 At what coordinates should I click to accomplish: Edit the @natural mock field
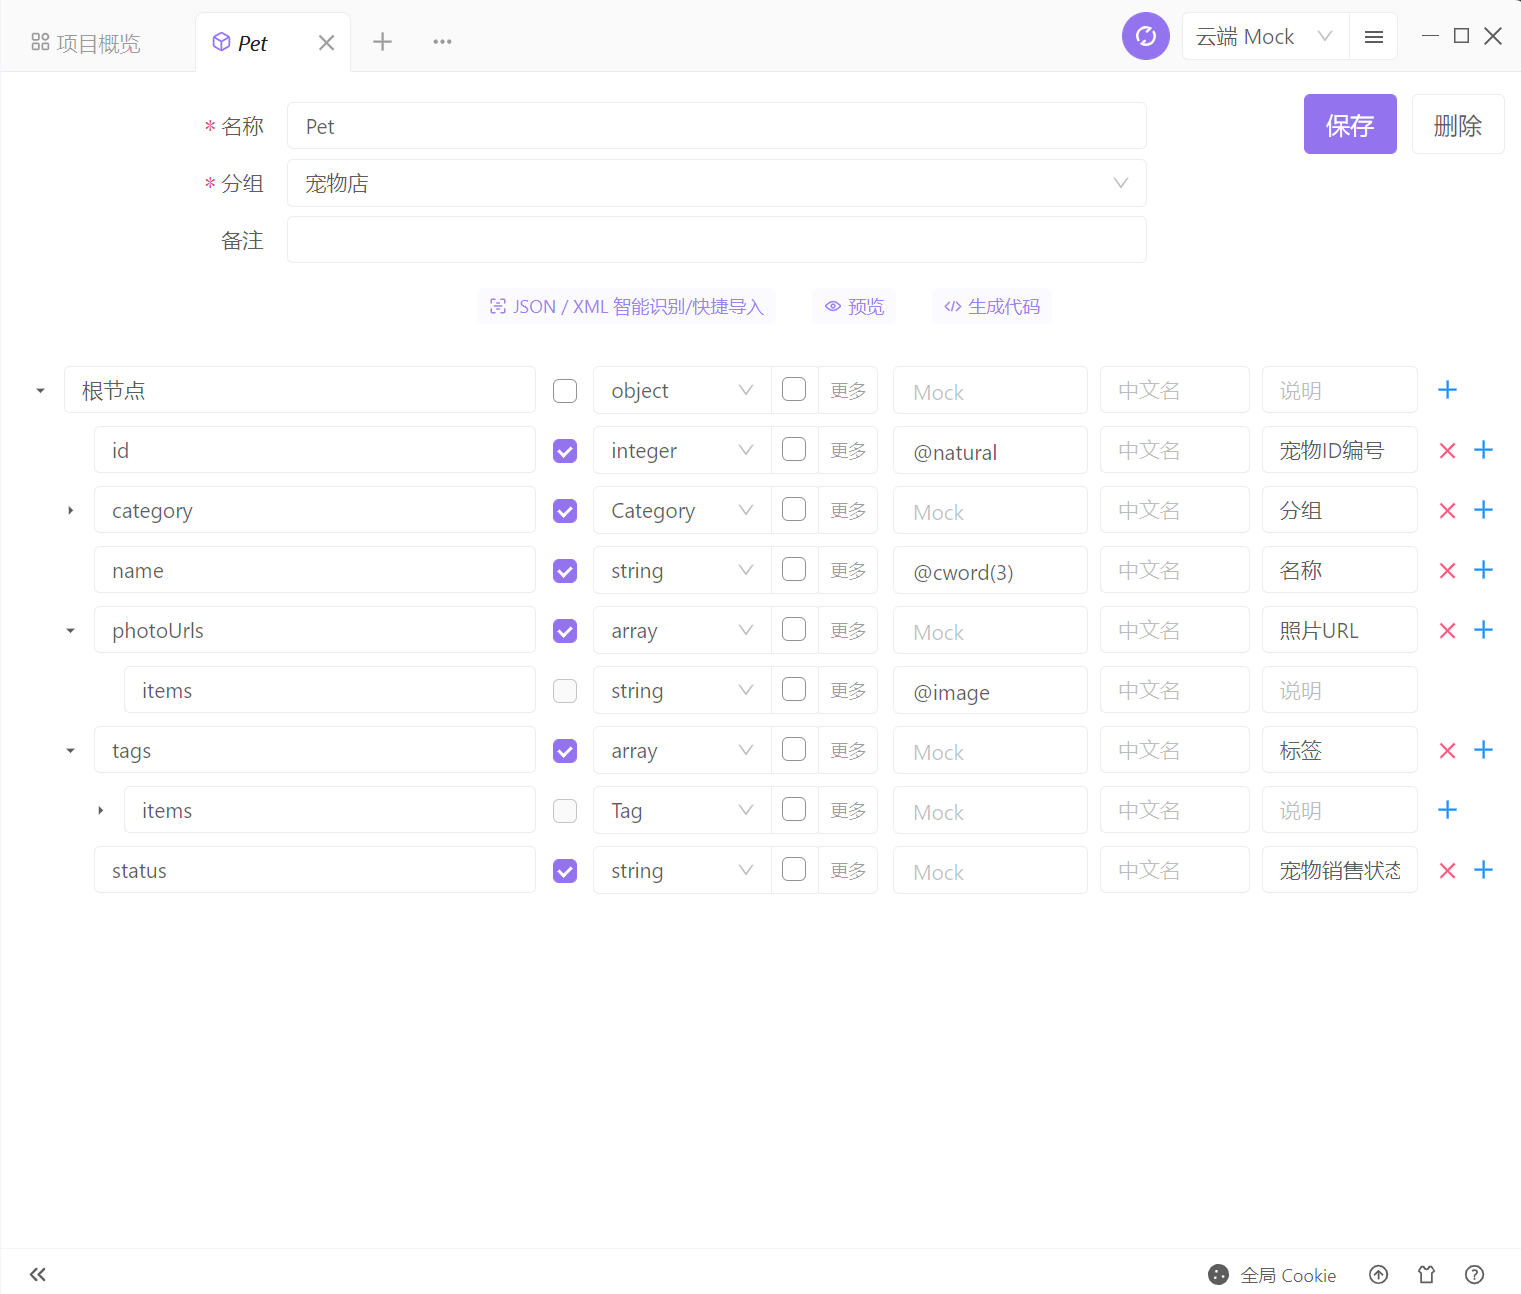[990, 450]
